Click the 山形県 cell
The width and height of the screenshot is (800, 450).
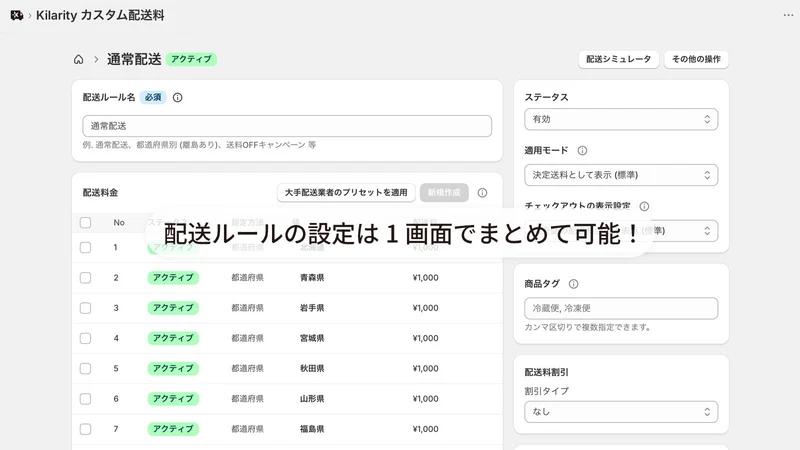[x=312, y=399]
